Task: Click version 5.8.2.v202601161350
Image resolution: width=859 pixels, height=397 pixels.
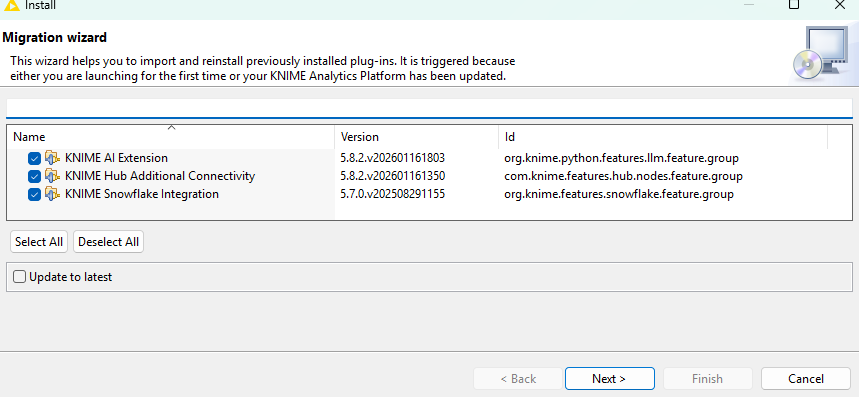Action: [392, 176]
